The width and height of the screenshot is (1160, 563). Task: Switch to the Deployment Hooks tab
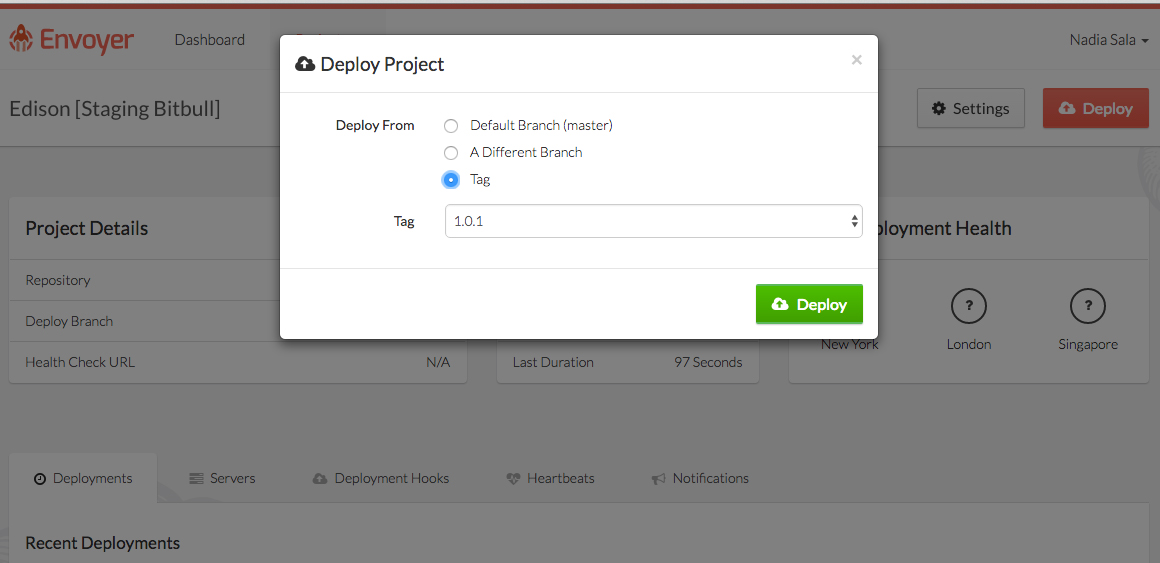coord(381,479)
